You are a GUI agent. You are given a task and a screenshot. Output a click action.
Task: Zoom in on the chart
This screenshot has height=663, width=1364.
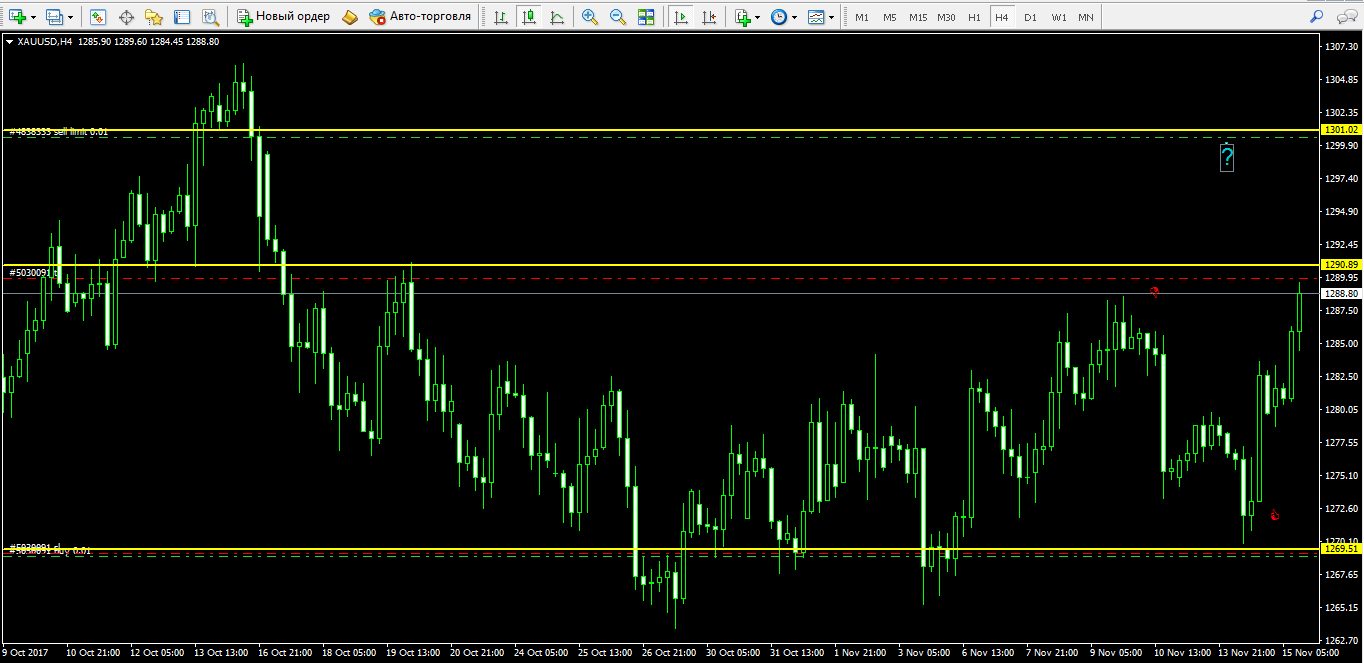click(590, 17)
